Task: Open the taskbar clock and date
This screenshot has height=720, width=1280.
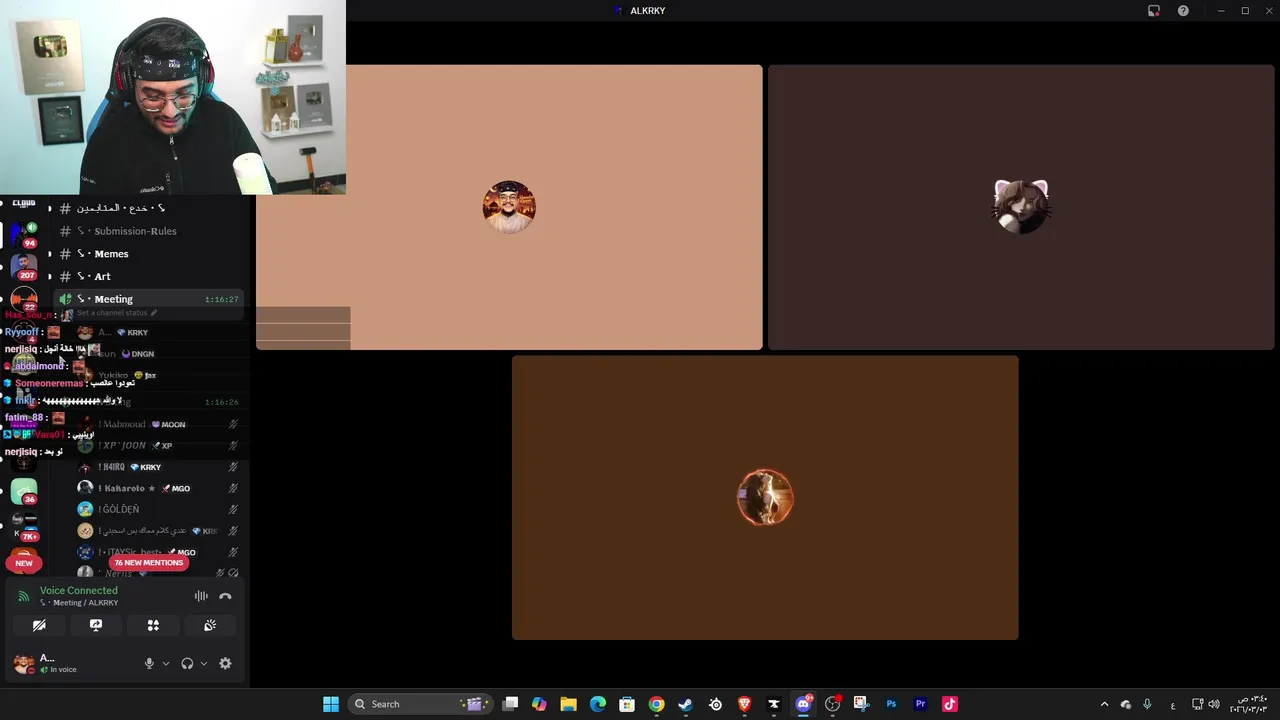Action: click(1247, 704)
